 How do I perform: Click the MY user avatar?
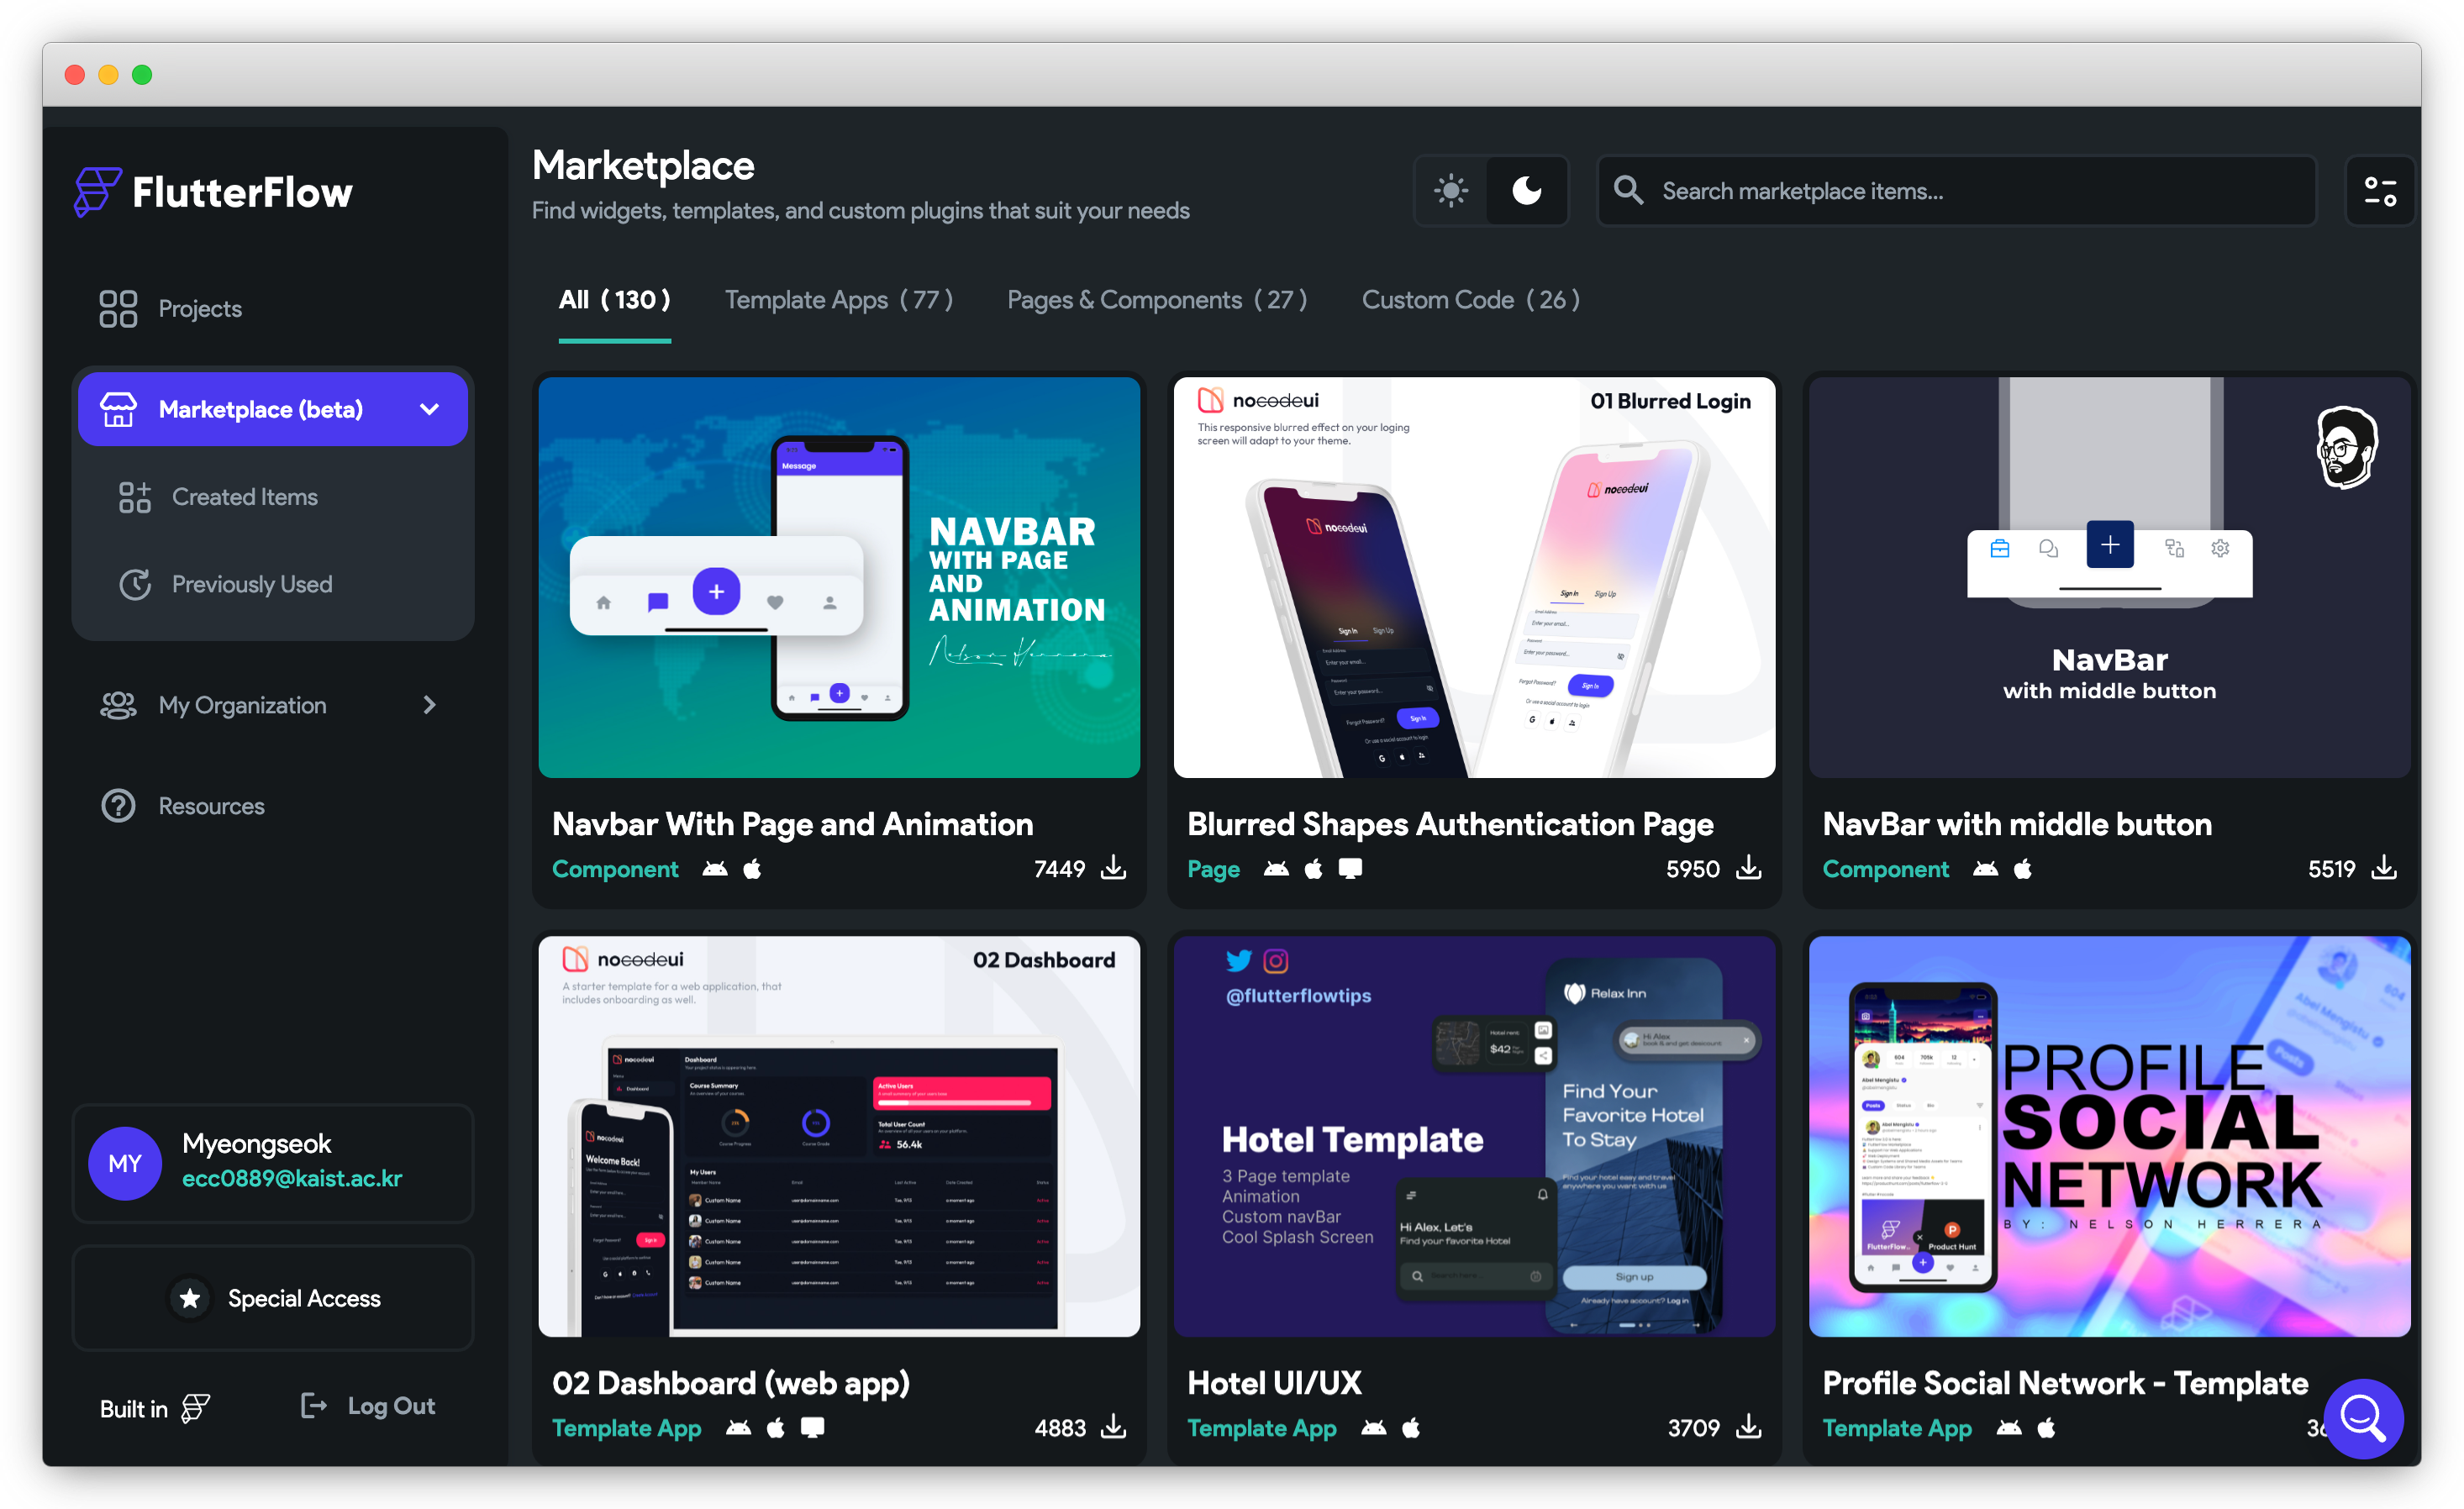pos(125,1163)
